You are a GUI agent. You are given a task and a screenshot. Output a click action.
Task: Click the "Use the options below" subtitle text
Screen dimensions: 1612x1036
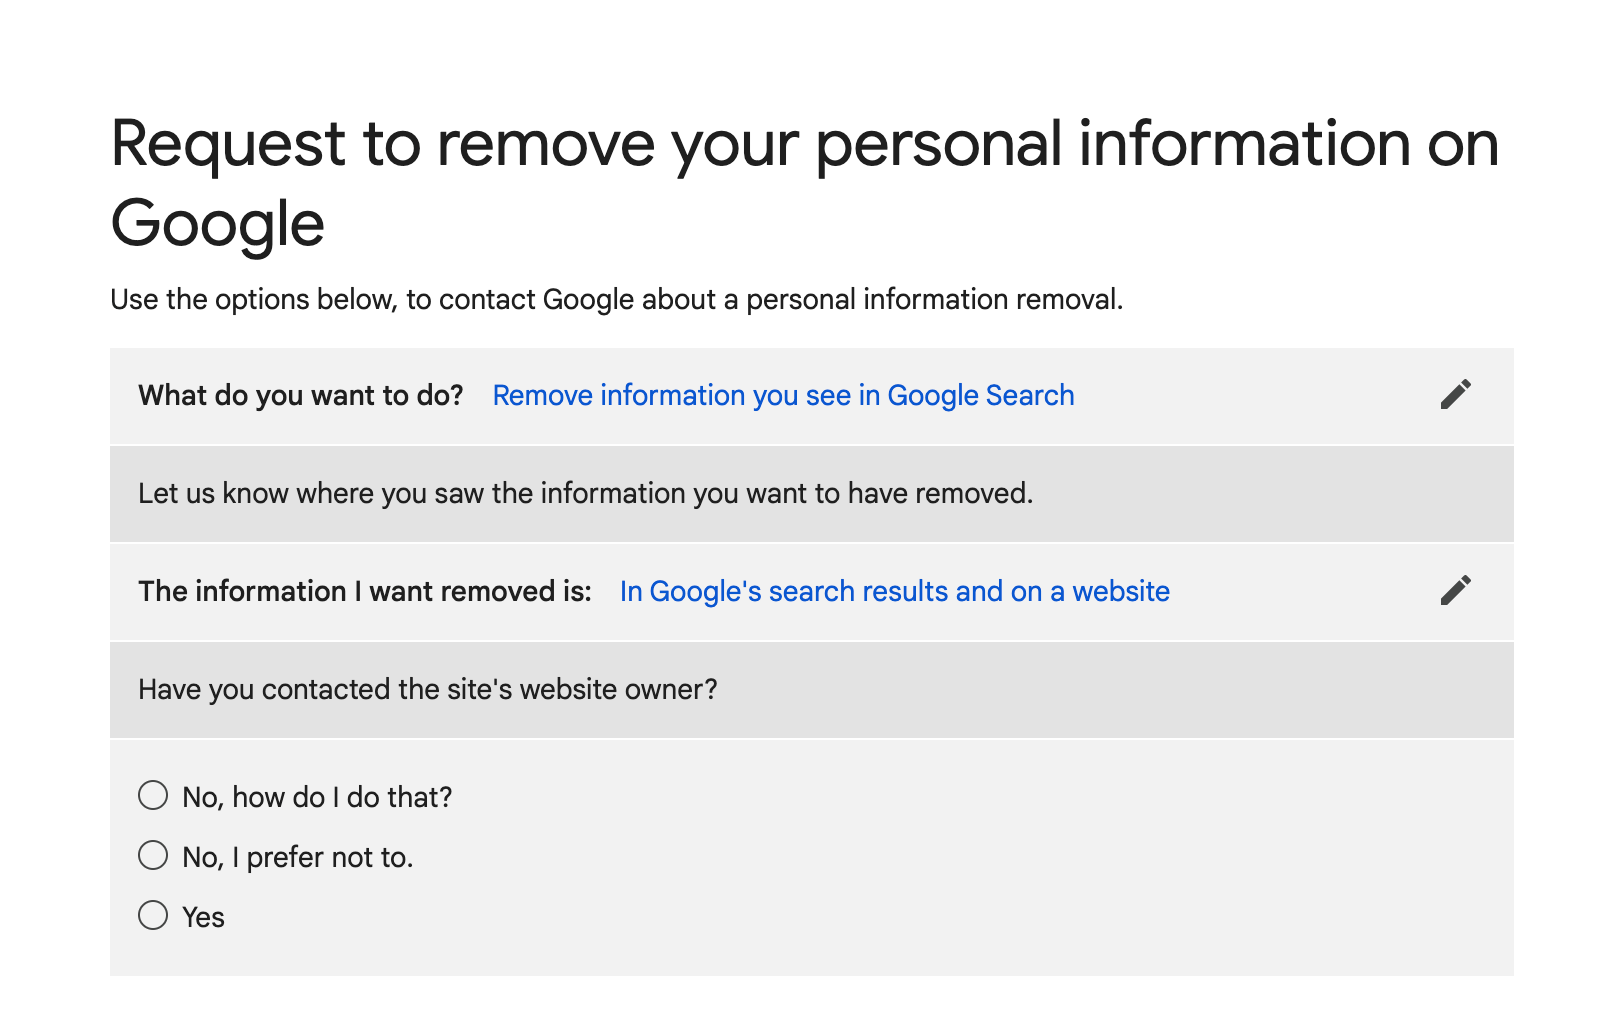tap(616, 300)
